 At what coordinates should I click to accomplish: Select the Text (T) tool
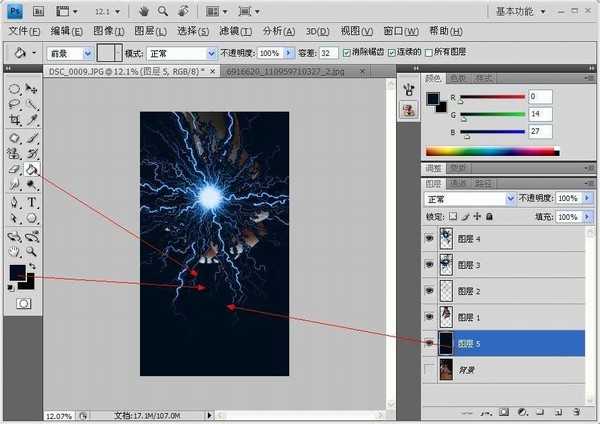pyautogui.click(x=32, y=202)
